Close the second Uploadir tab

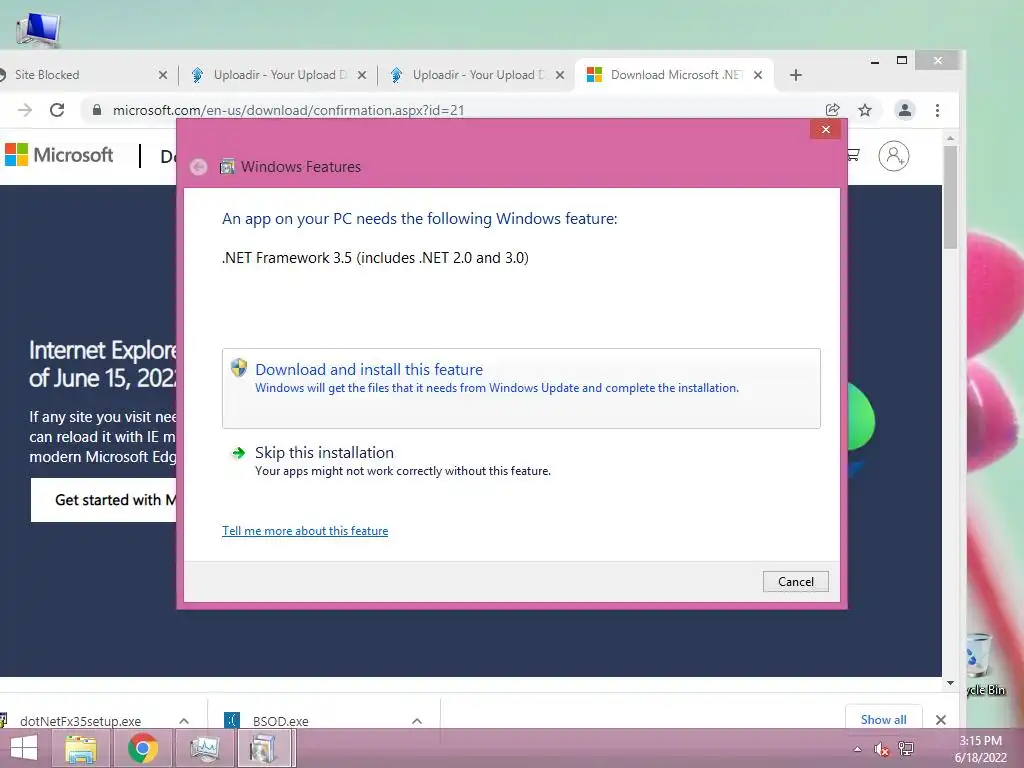[x=560, y=75]
